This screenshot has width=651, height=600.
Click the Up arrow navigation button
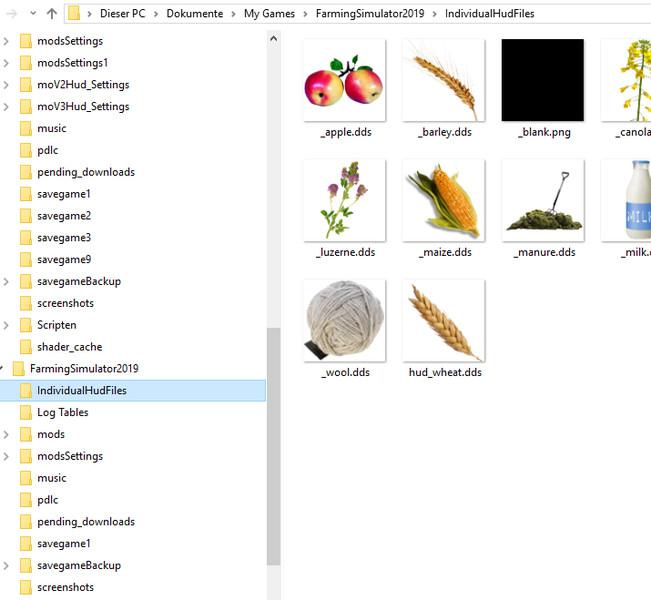click(52, 14)
